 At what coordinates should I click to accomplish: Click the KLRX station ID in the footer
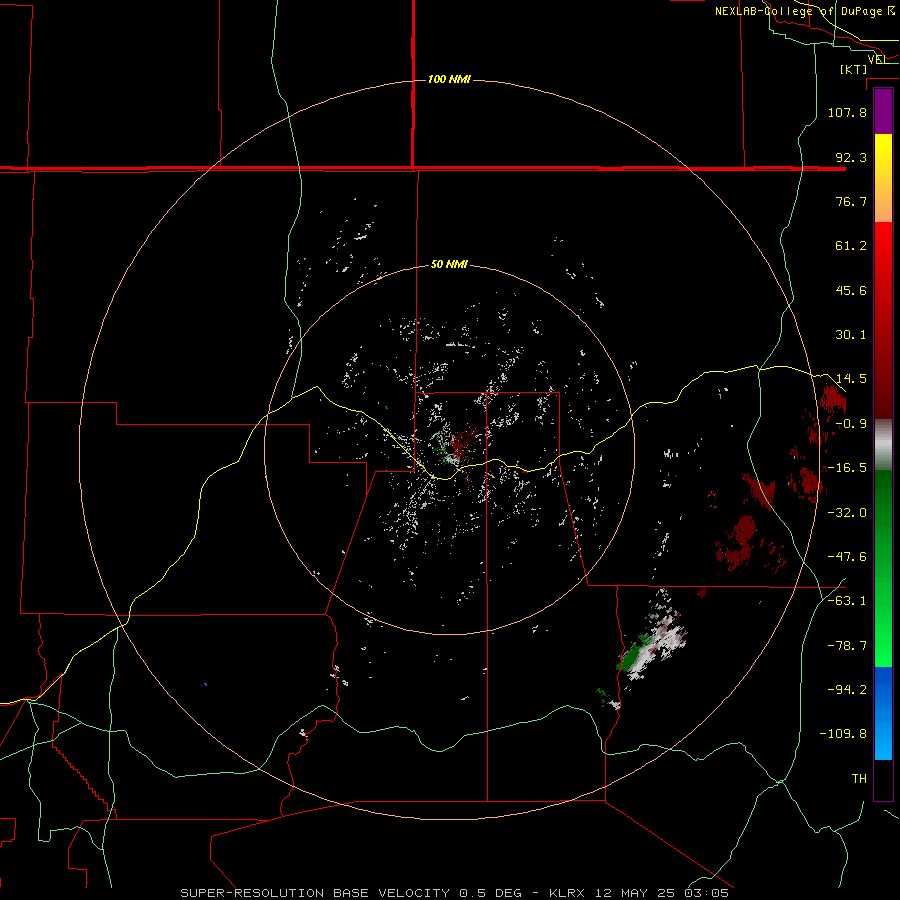568,893
